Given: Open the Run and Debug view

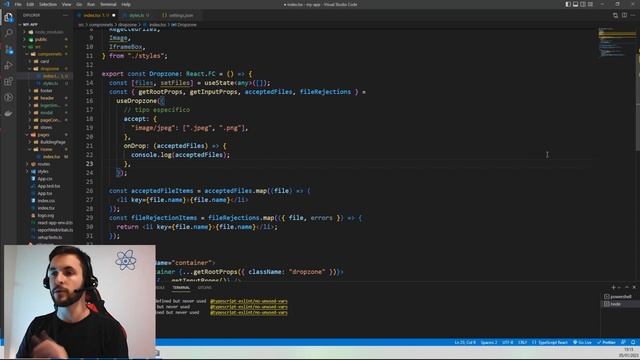Looking at the screenshot, I should tap(9, 65).
